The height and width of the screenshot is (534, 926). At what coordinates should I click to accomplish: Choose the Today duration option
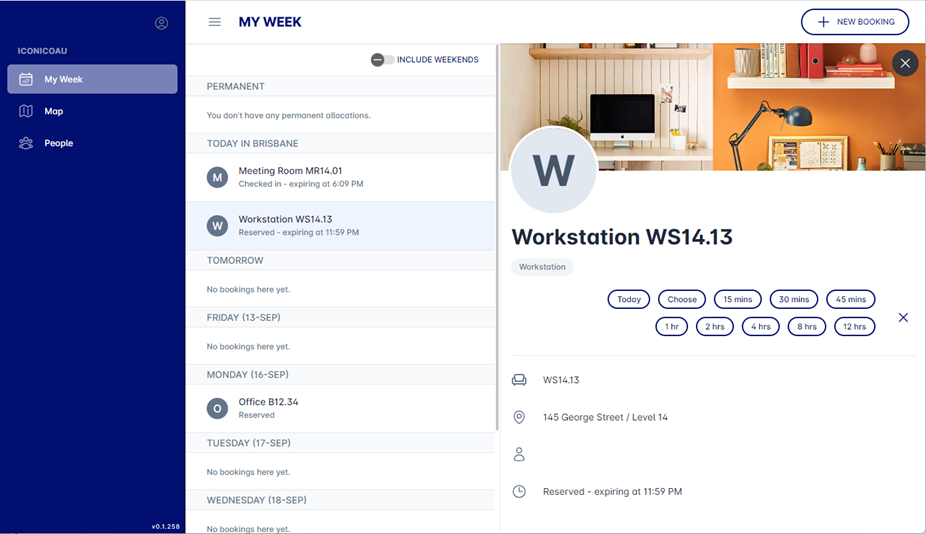(x=628, y=299)
